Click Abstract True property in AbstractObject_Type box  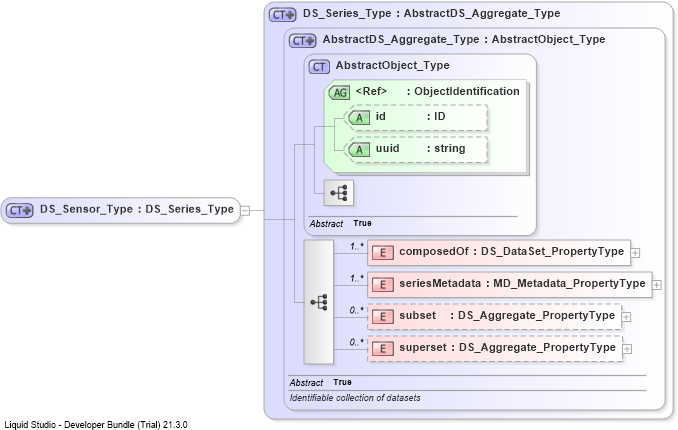coord(340,223)
